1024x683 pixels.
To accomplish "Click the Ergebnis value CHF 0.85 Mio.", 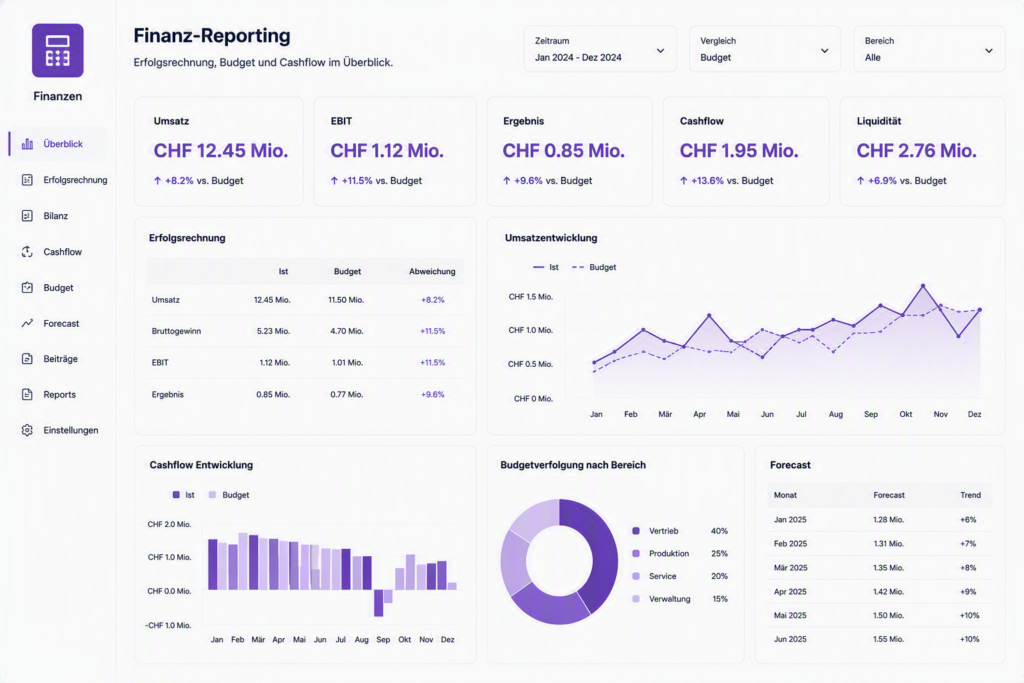I will click(x=564, y=151).
